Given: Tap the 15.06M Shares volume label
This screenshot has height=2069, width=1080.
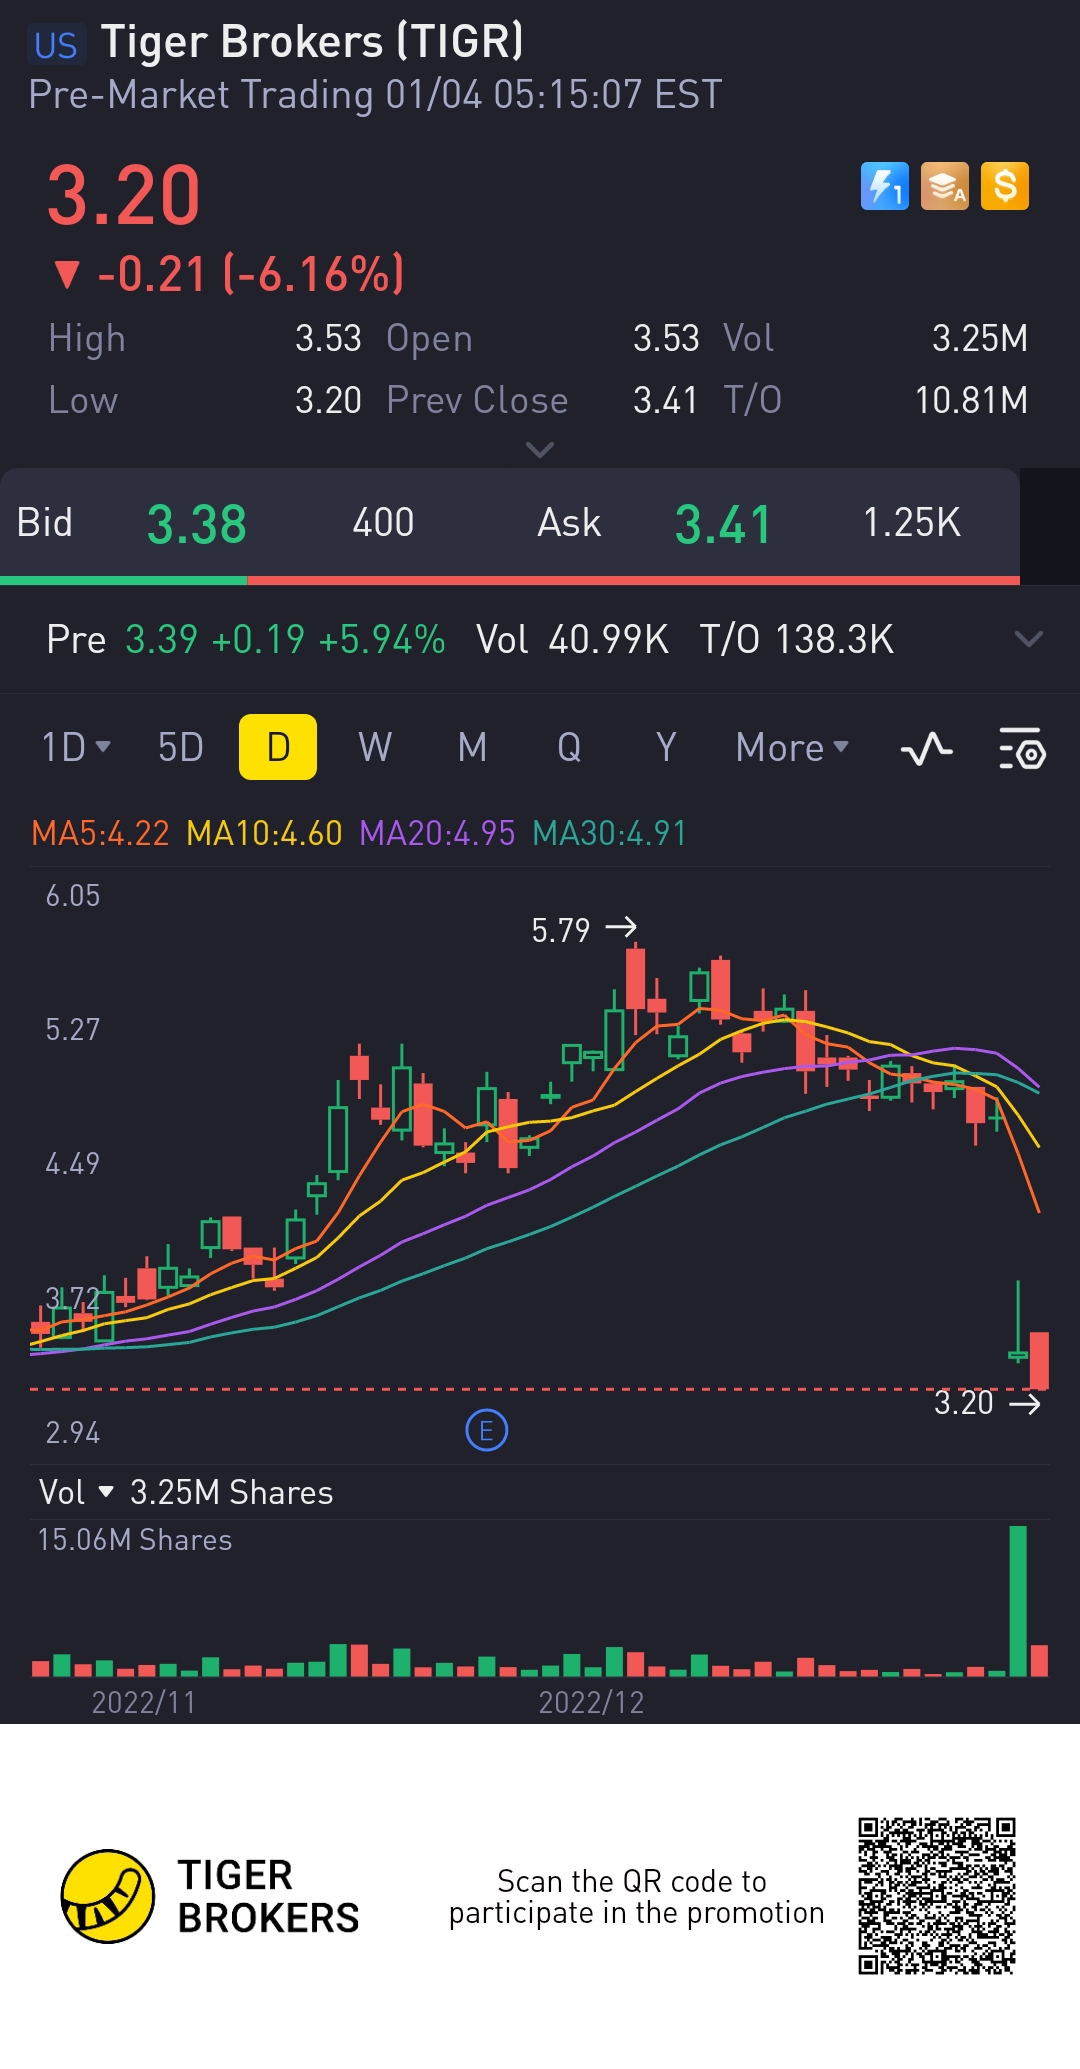Looking at the screenshot, I should point(135,1540).
